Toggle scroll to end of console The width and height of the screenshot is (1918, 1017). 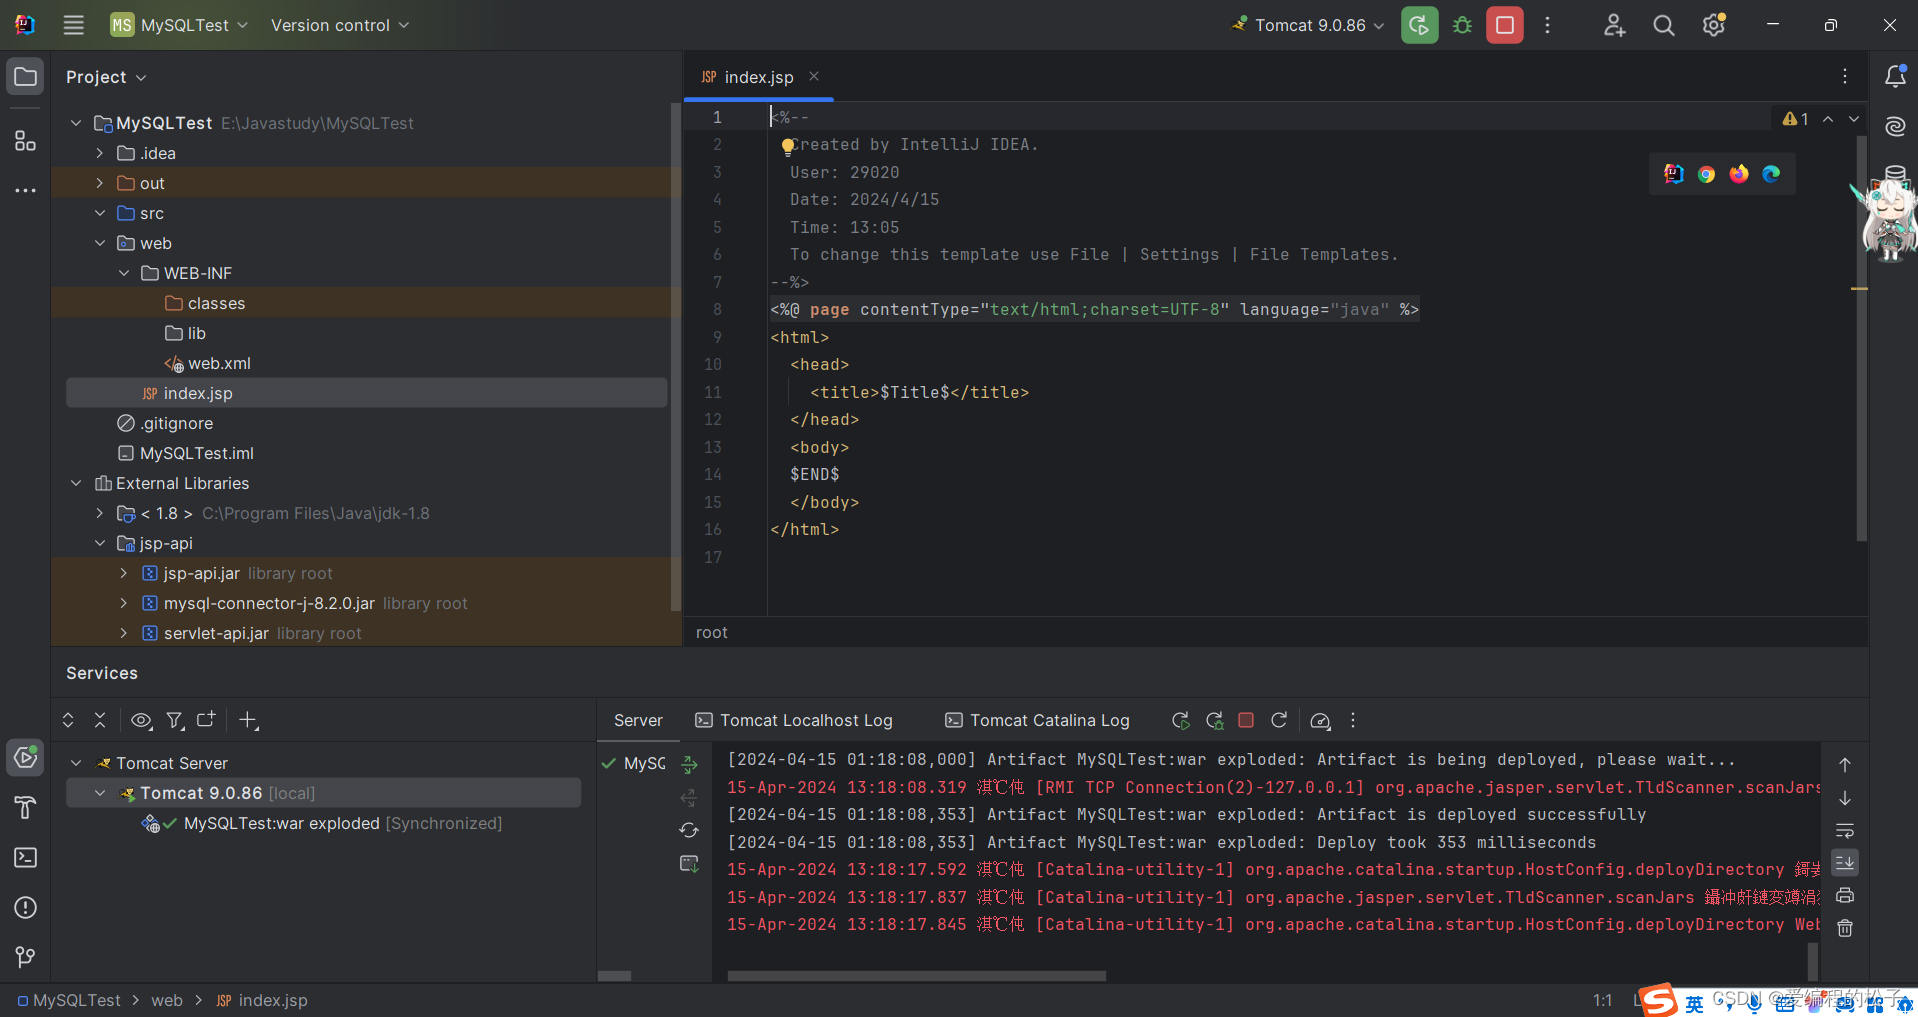1845,862
